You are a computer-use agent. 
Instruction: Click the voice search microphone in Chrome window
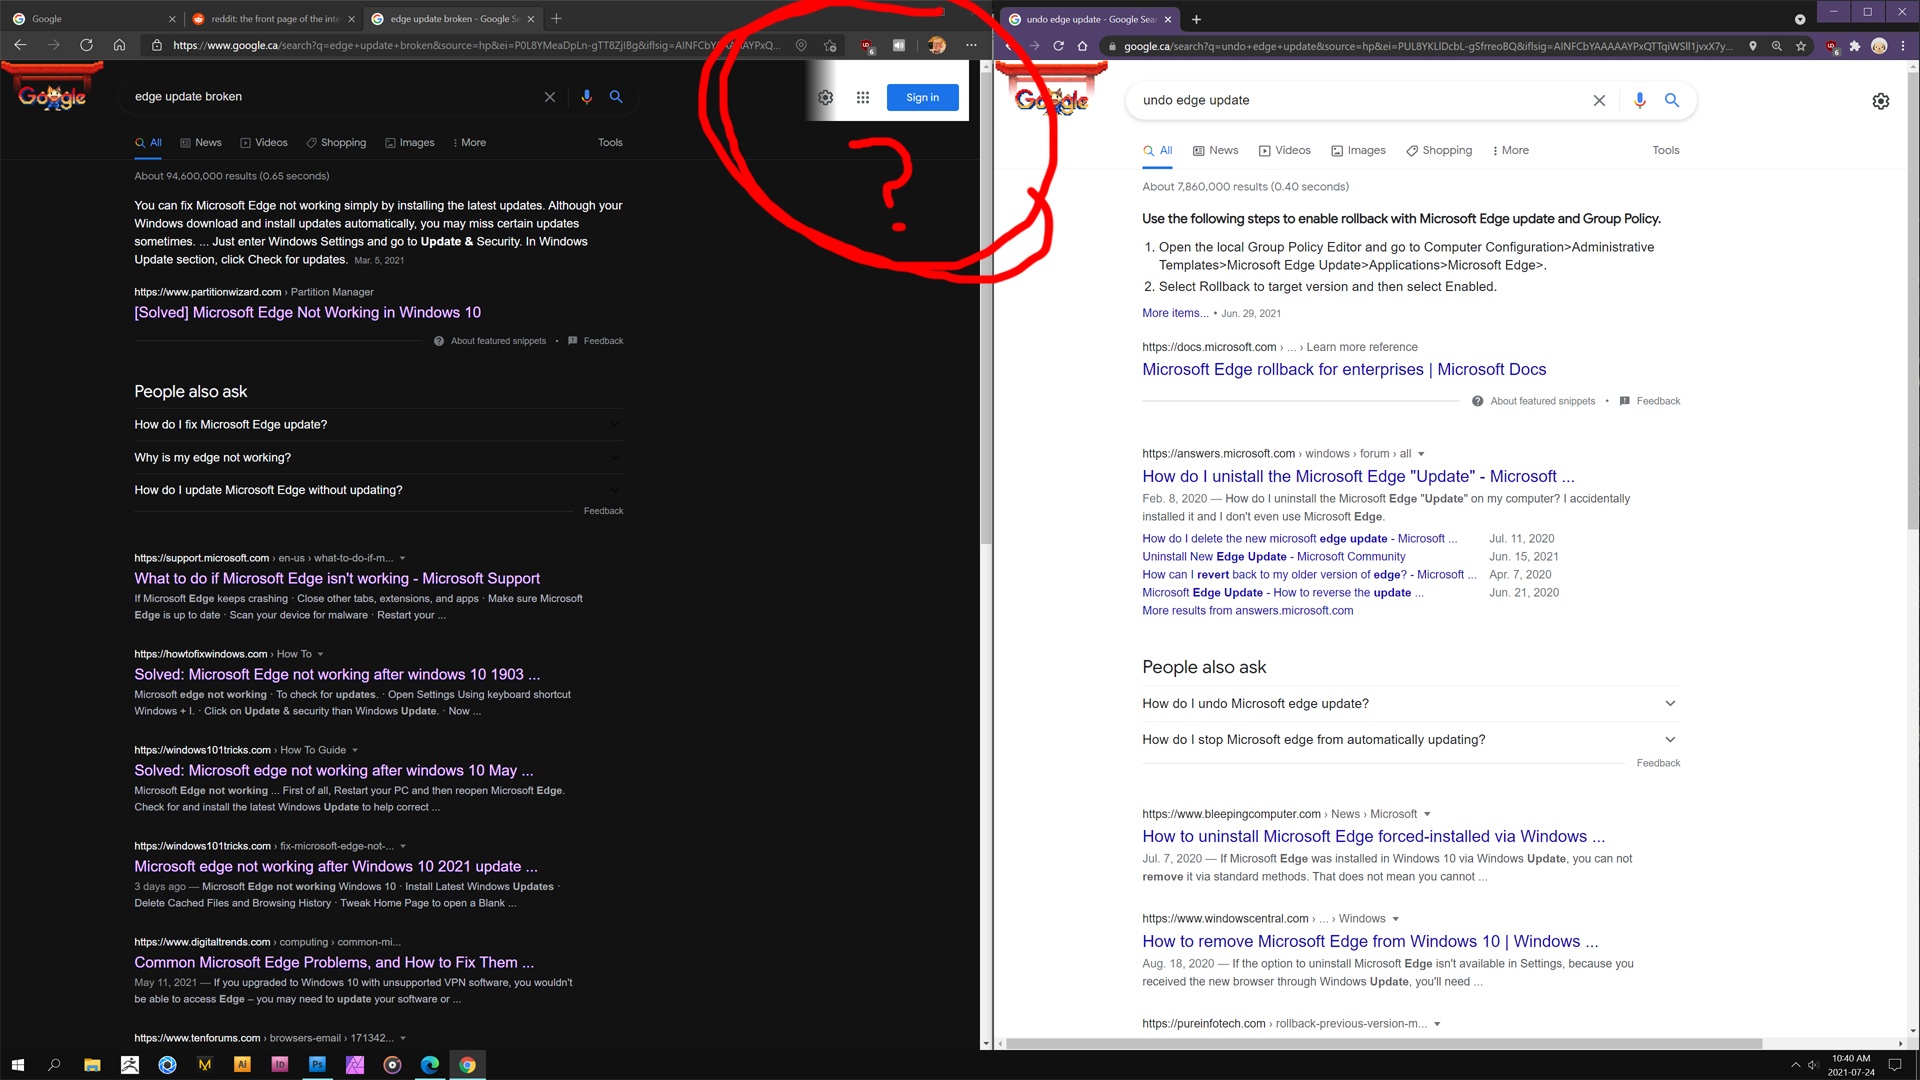[x=1639, y=100]
